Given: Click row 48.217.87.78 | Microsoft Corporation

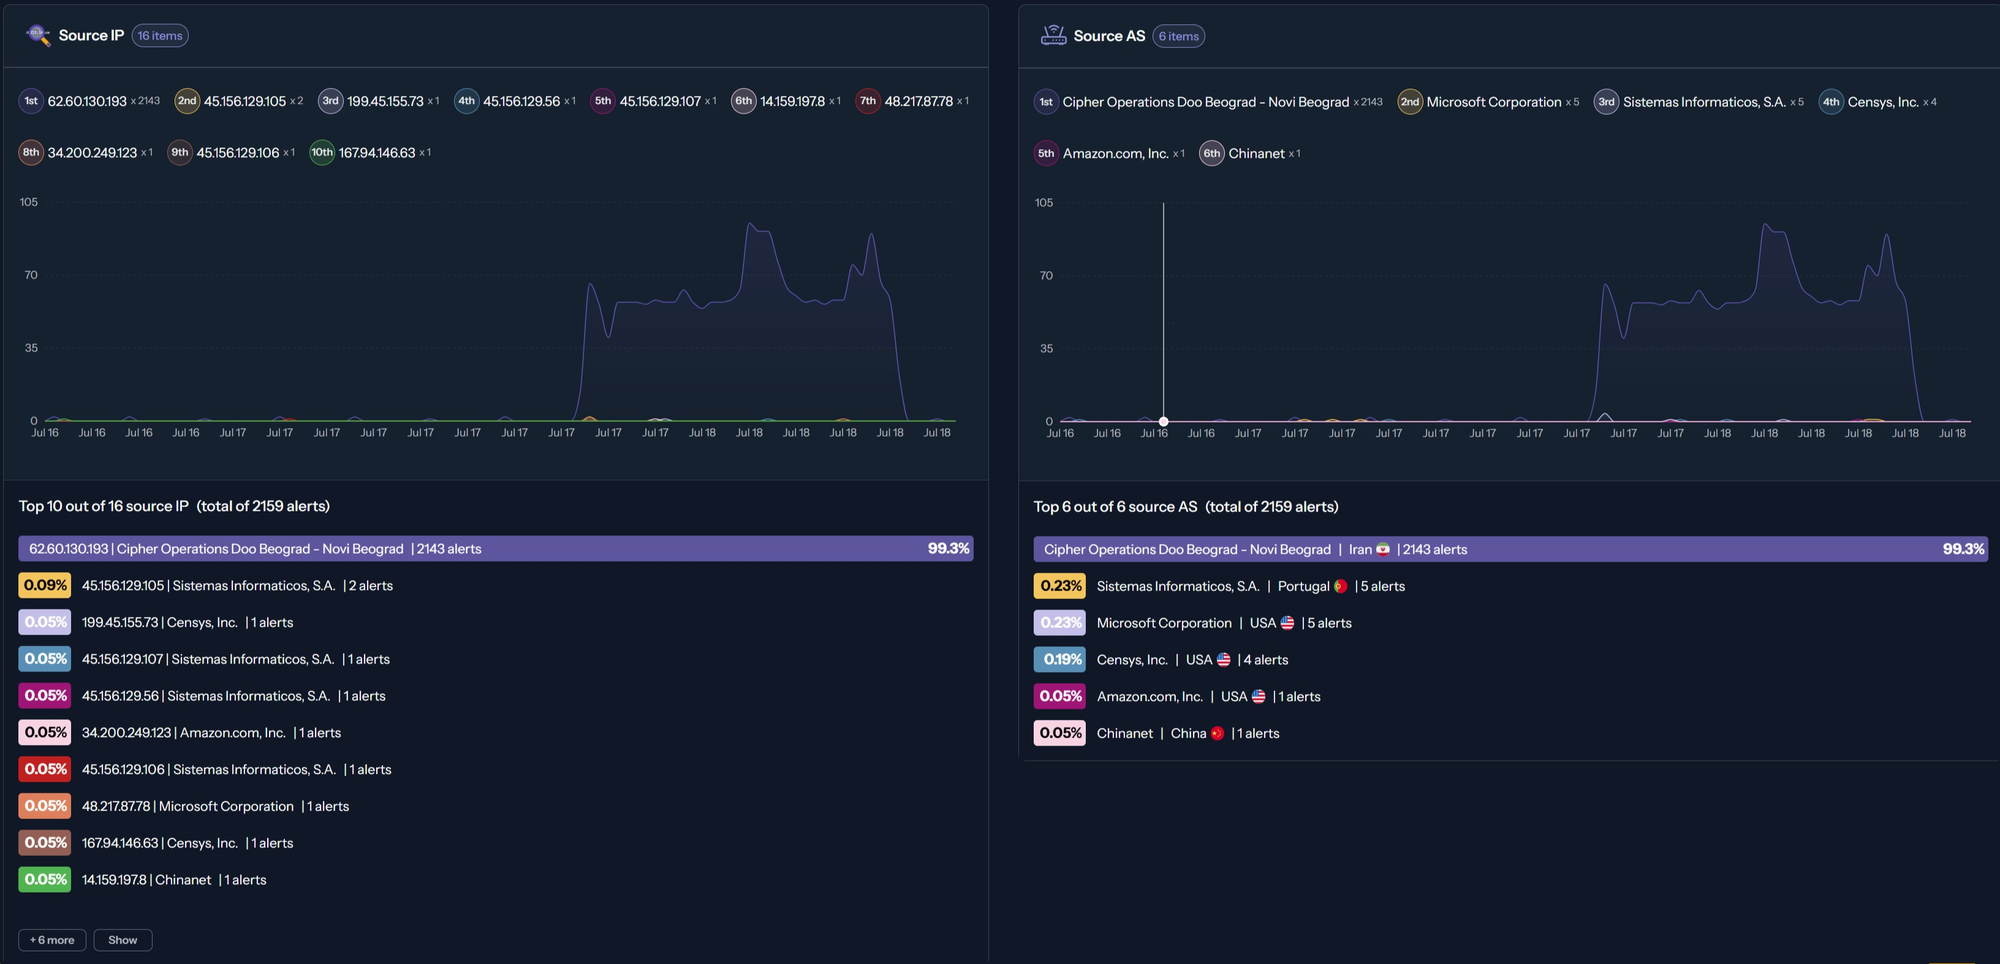Looking at the screenshot, I should (216, 806).
